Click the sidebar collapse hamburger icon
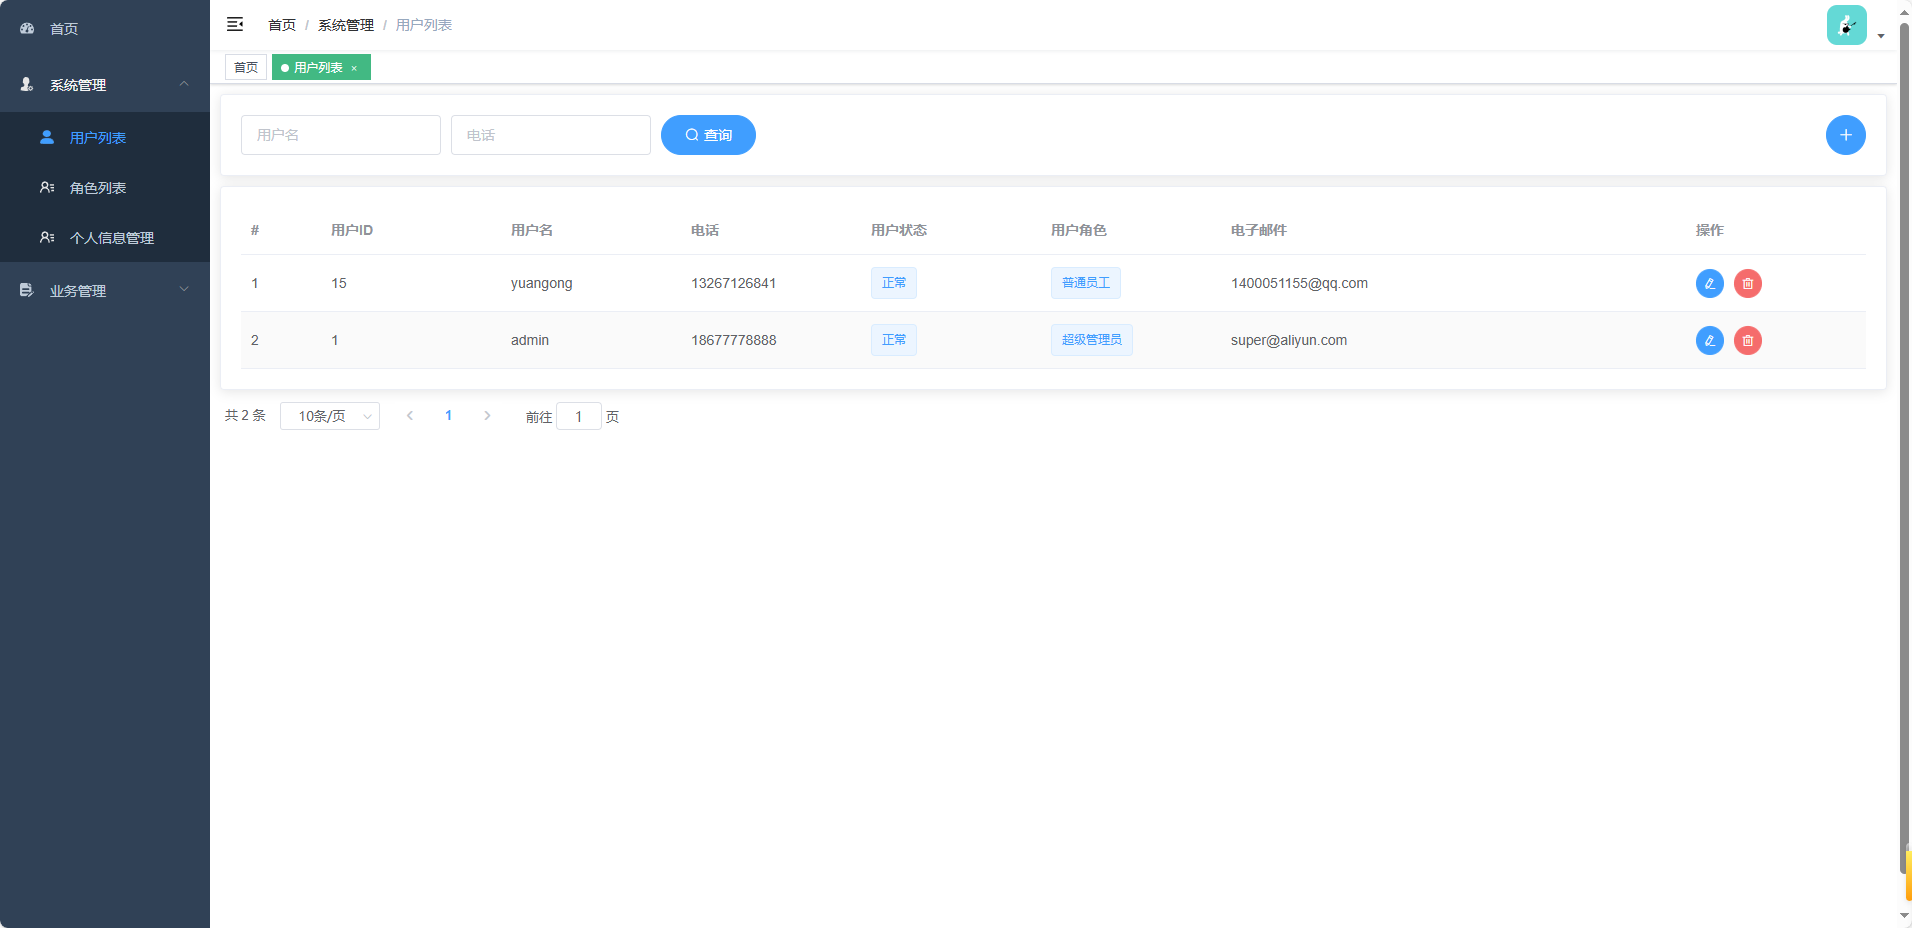This screenshot has height=928, width=1912. tap(235, 24)
